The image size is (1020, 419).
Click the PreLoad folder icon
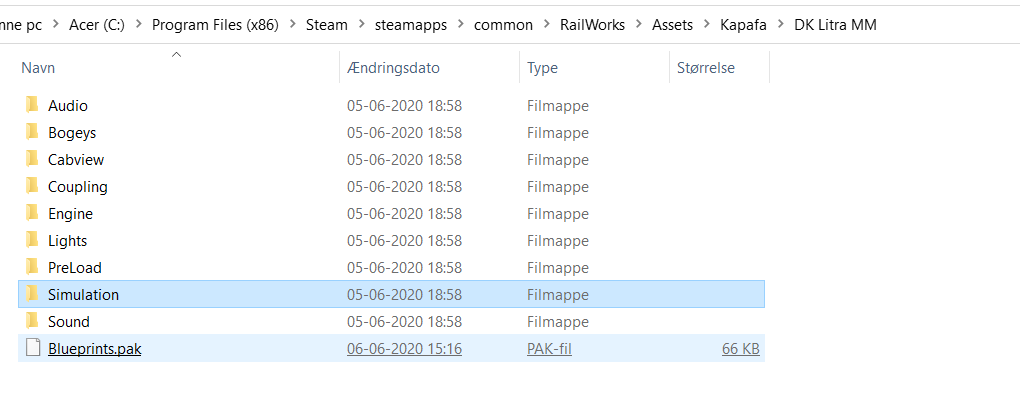pos(32,267)
